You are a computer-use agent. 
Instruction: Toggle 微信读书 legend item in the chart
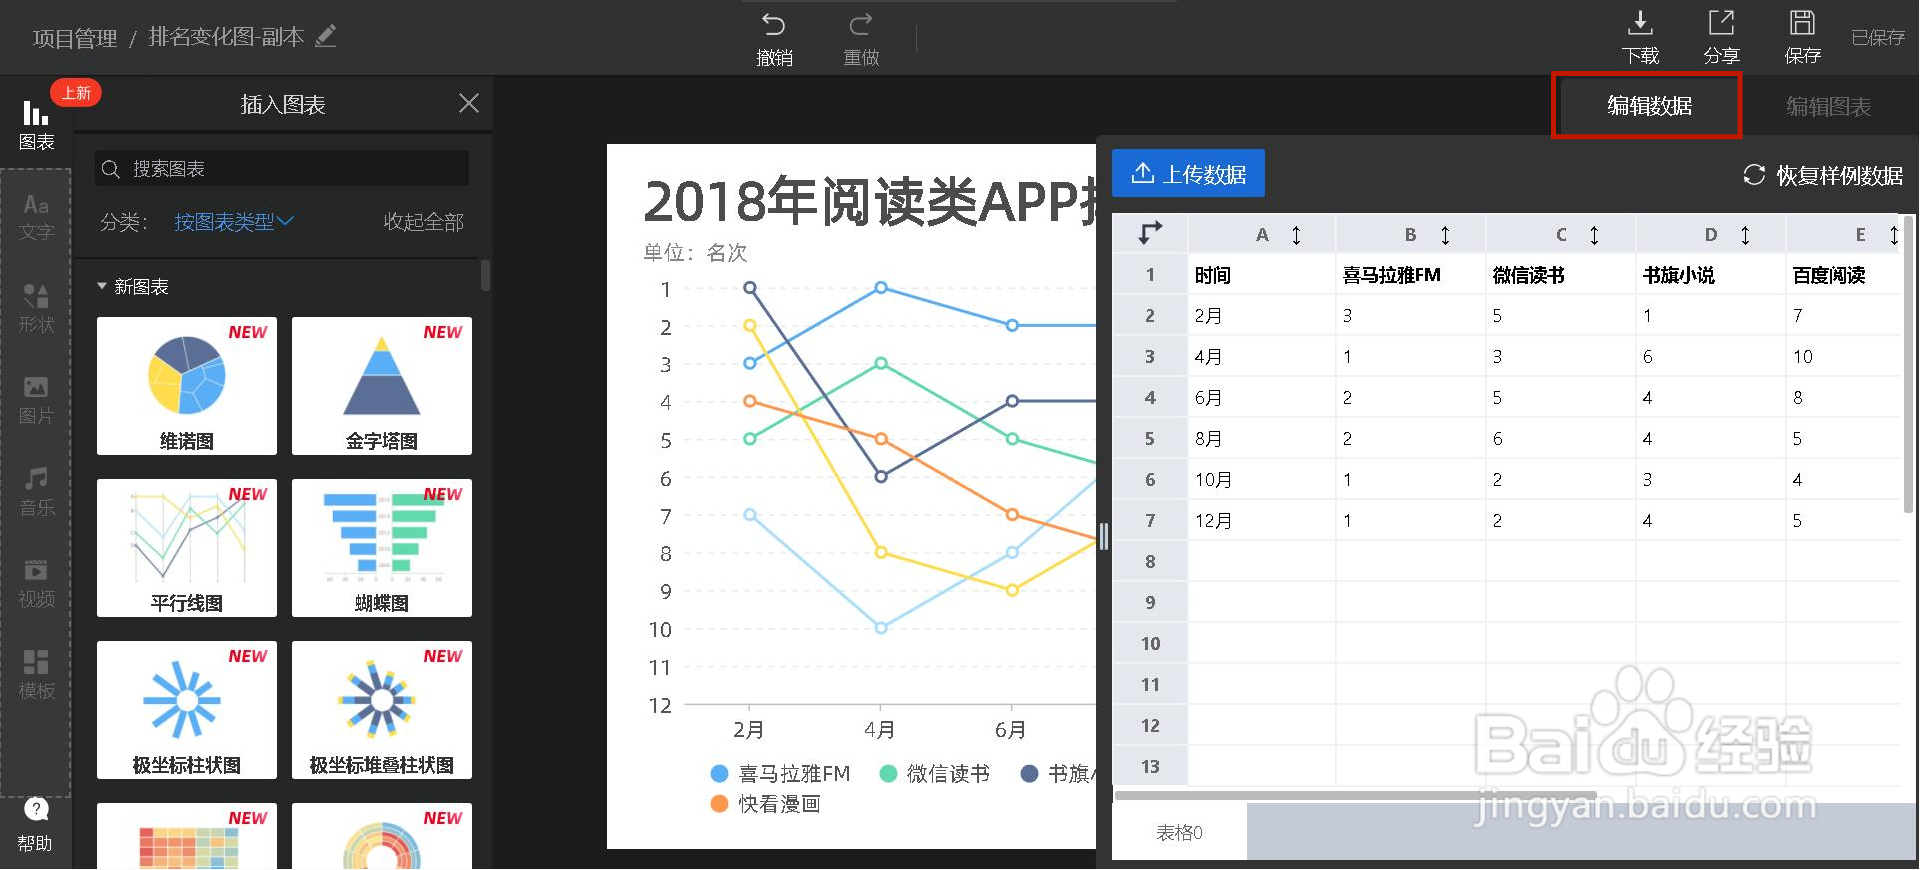(x=934, y=773)
